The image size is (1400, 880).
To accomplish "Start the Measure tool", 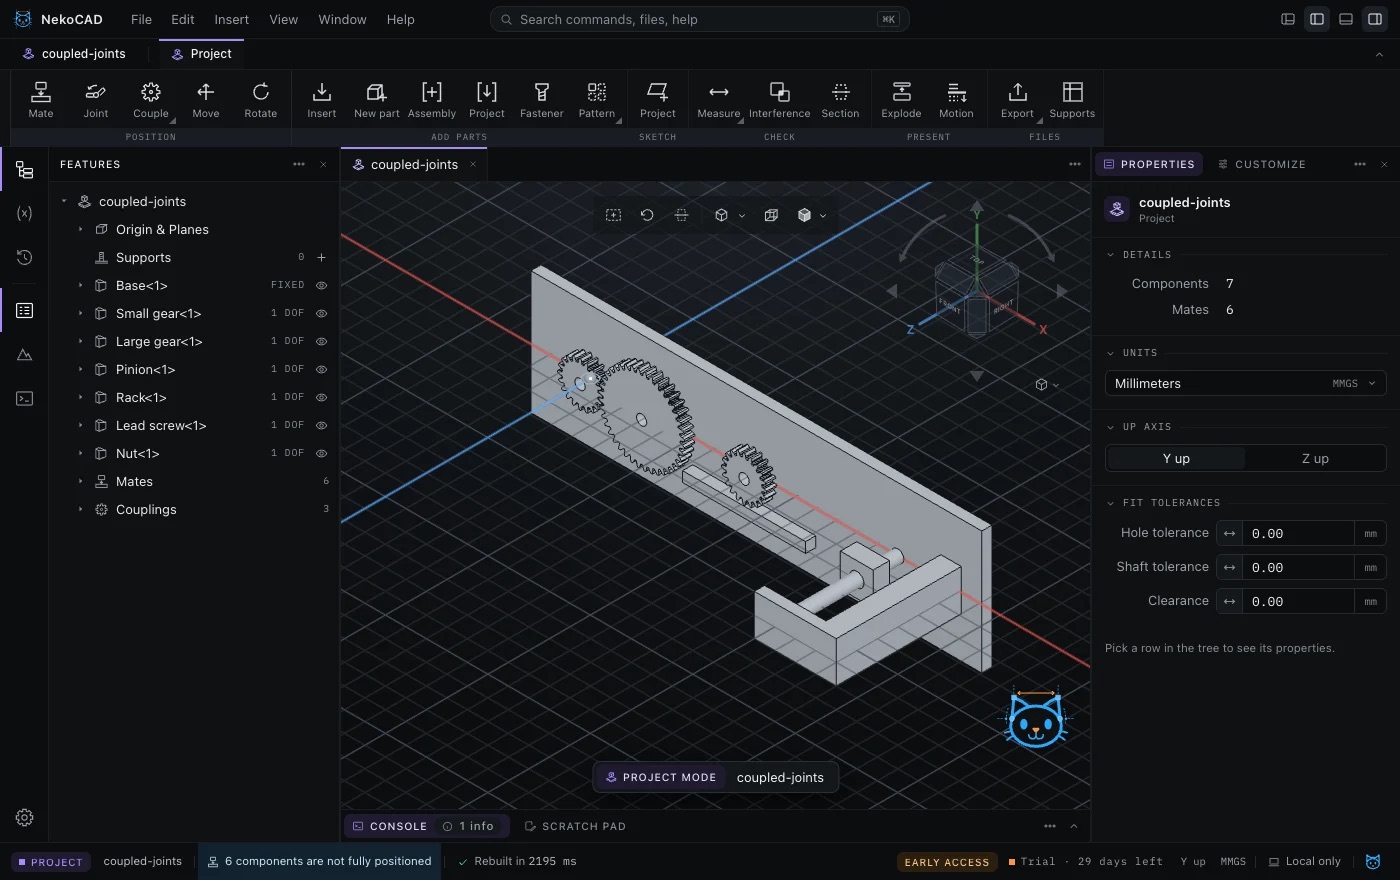I will (719, 100).
